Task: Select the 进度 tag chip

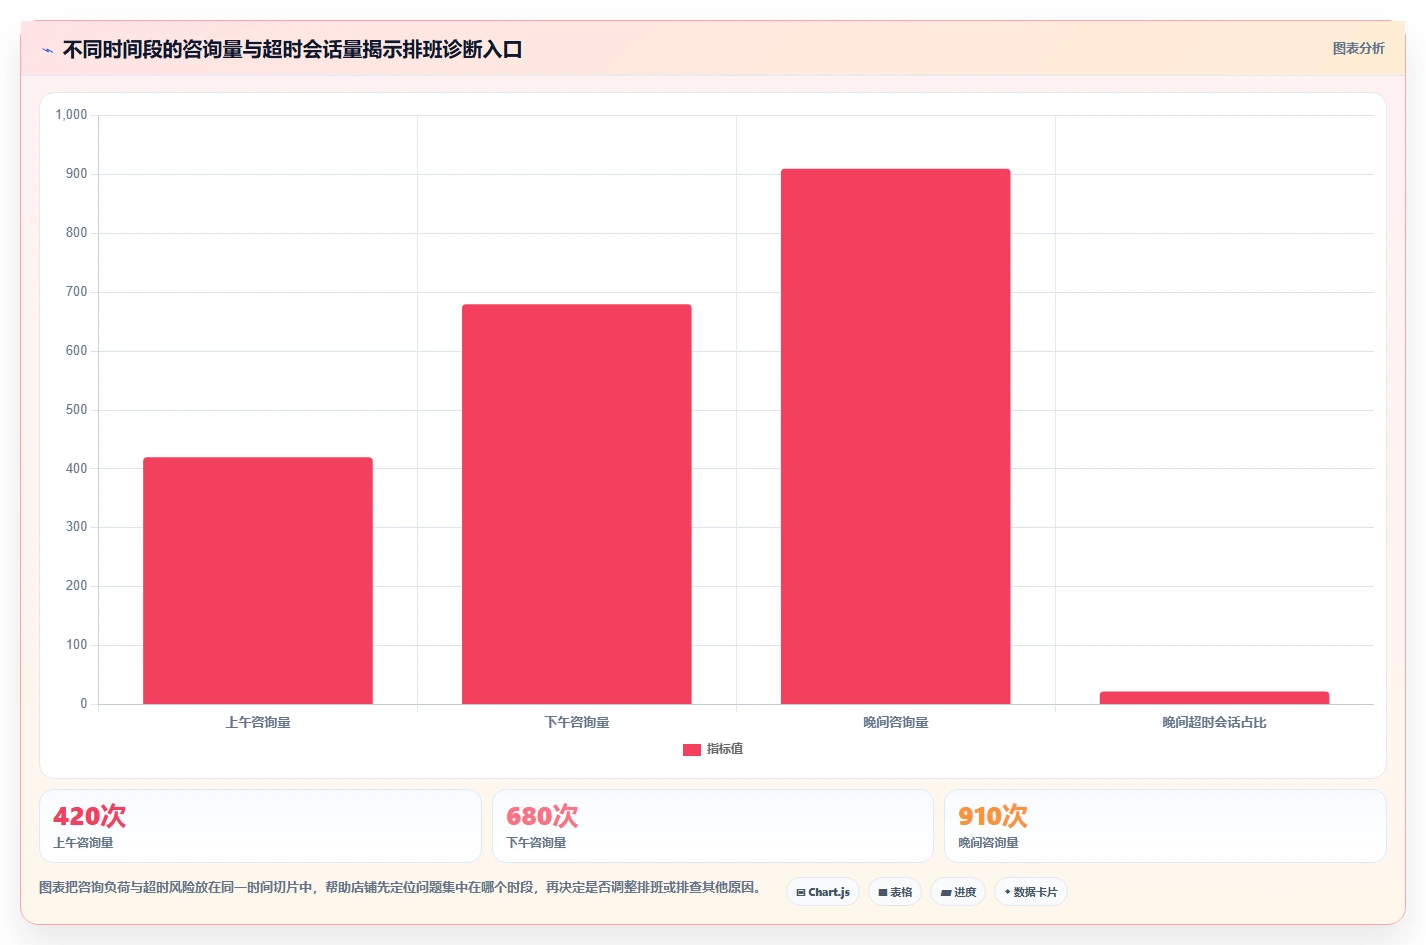Action: [958, 892]
